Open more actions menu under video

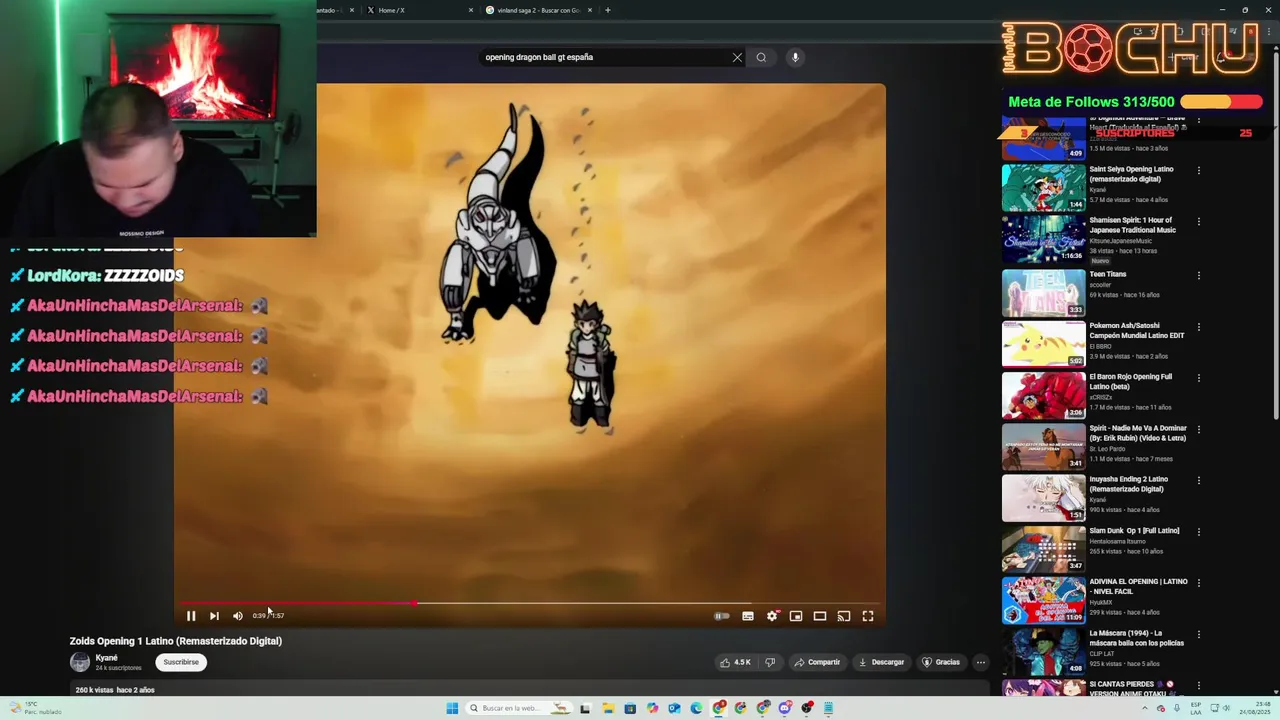981,662
